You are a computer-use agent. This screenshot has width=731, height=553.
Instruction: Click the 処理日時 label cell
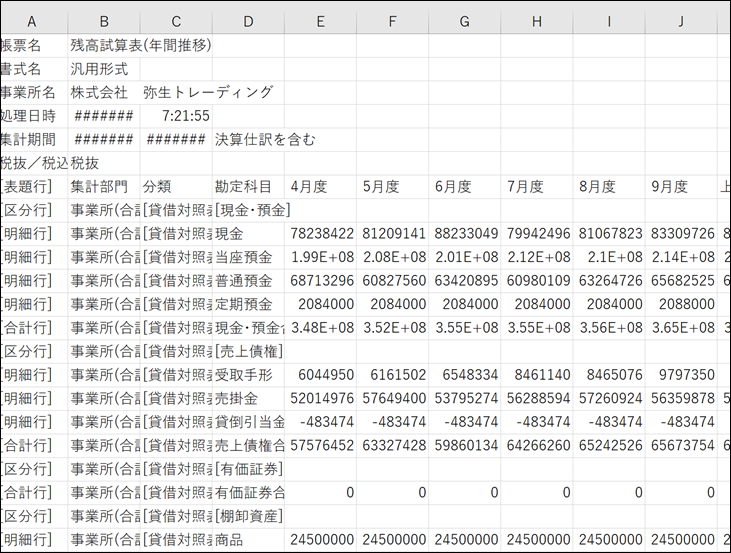pos(34,116)
